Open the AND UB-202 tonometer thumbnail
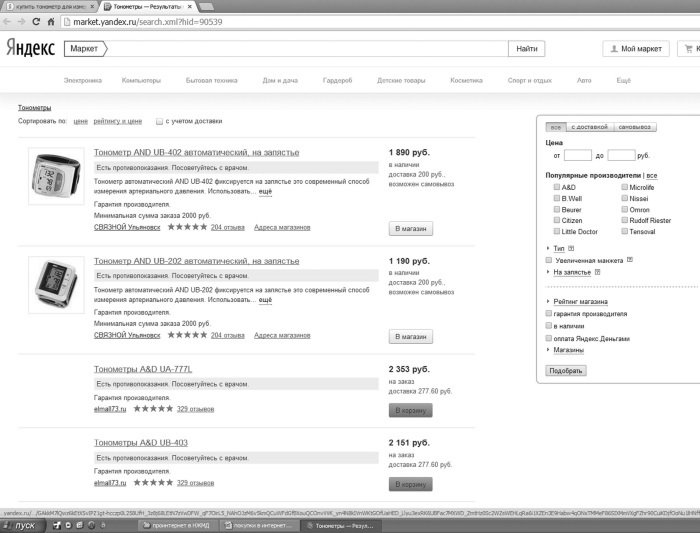Image resolution: width=700 pixels, height=533 pixels. point(56,285)
